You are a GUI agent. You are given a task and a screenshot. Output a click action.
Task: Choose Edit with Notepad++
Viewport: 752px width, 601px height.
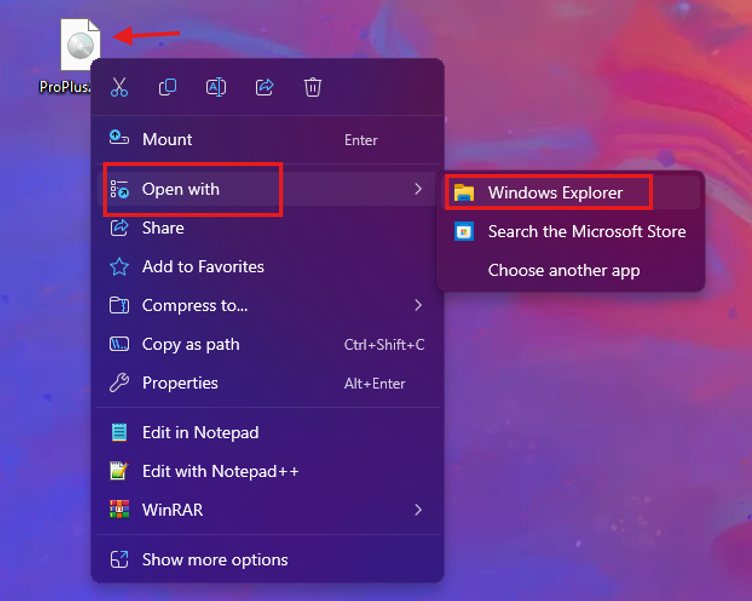(267, 471)
